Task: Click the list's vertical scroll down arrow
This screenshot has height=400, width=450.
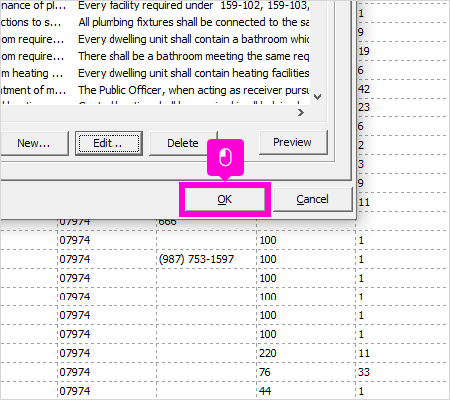Action: (318, 97)
